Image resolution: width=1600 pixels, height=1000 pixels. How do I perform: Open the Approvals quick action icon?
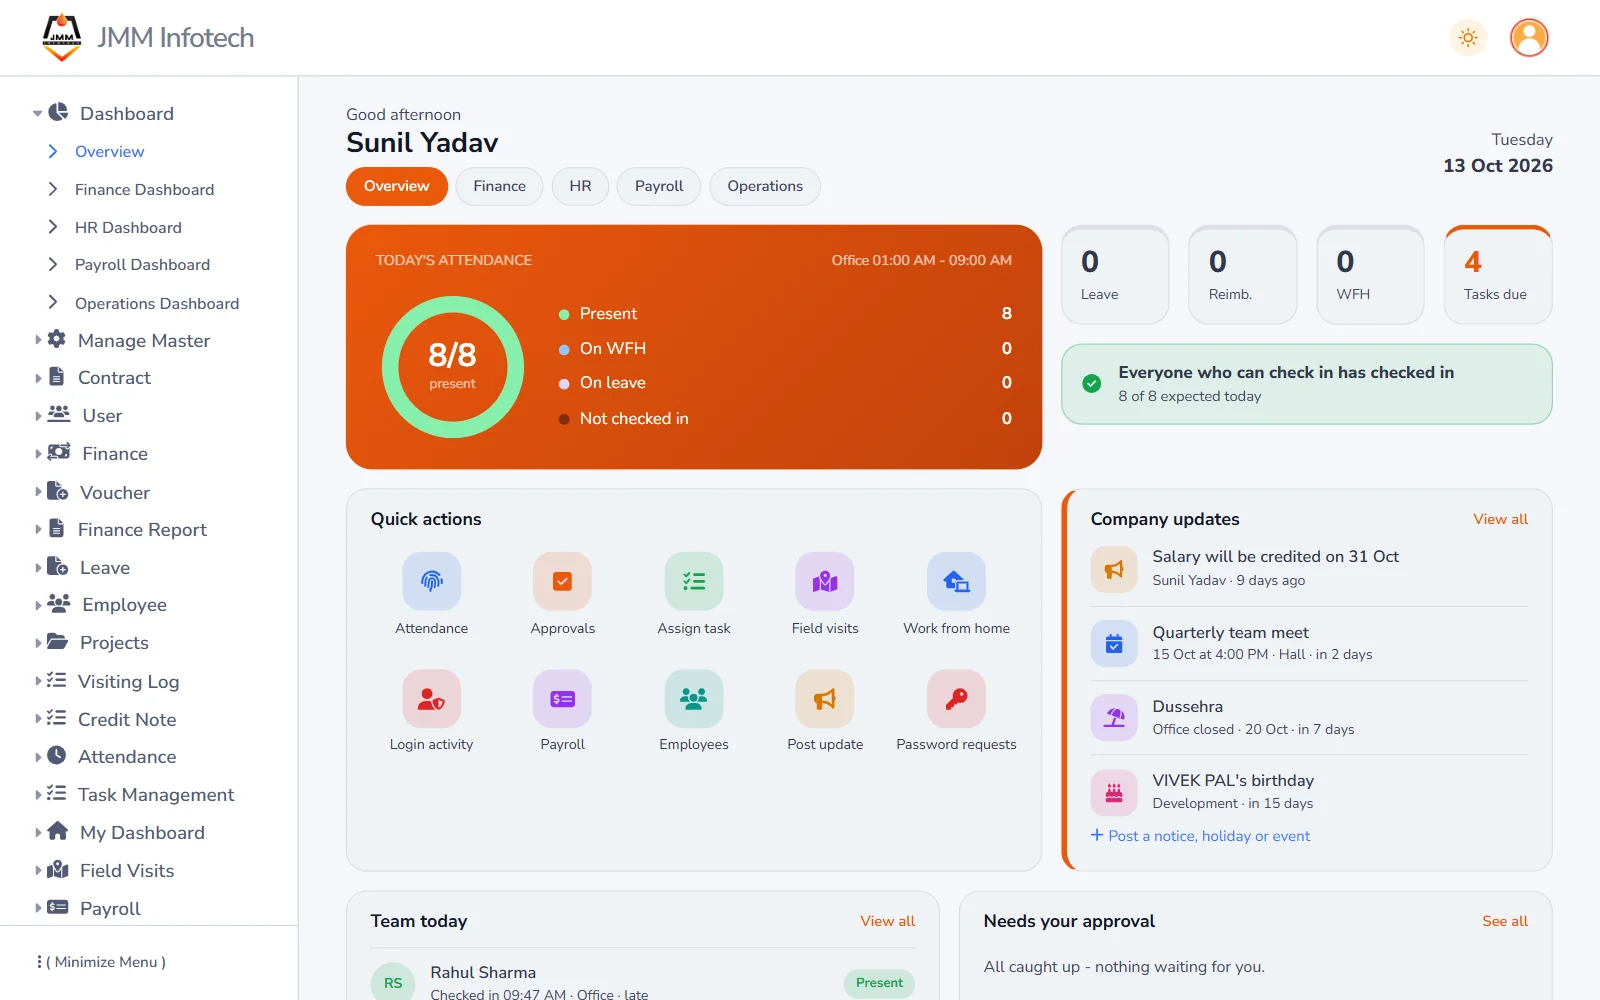tap(563, 581)
